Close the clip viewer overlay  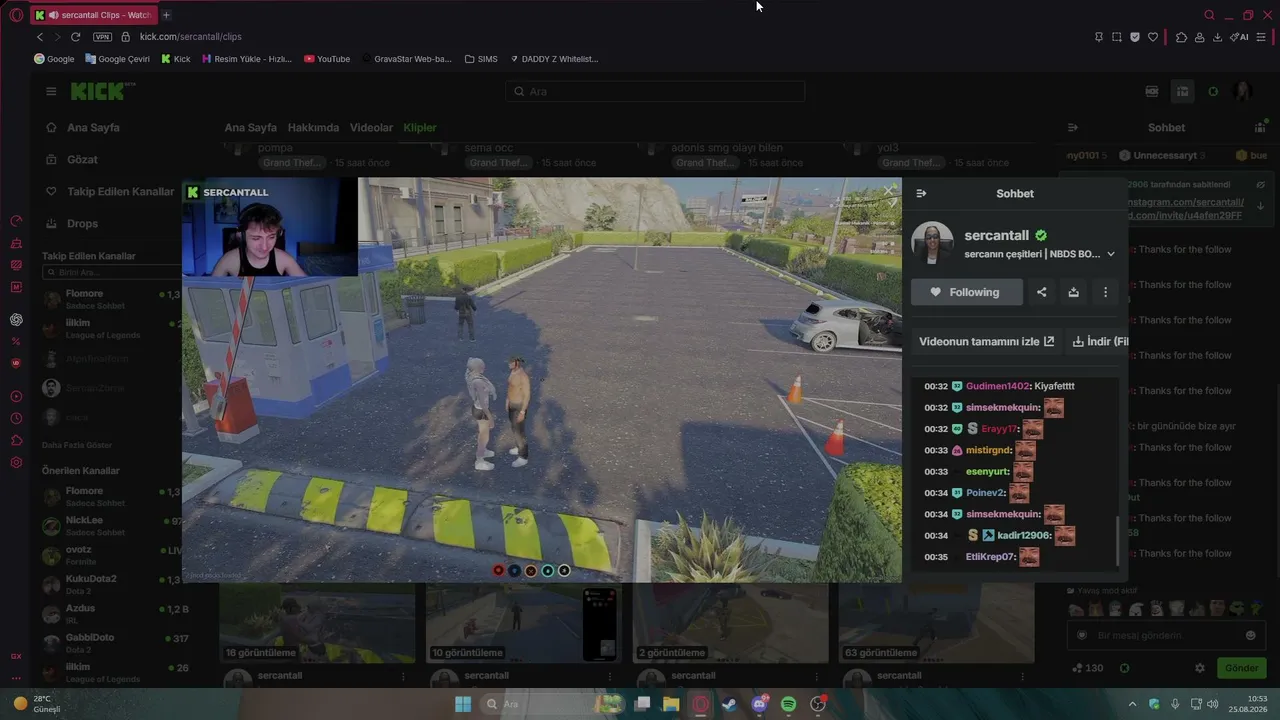click(x=890, y=189)
